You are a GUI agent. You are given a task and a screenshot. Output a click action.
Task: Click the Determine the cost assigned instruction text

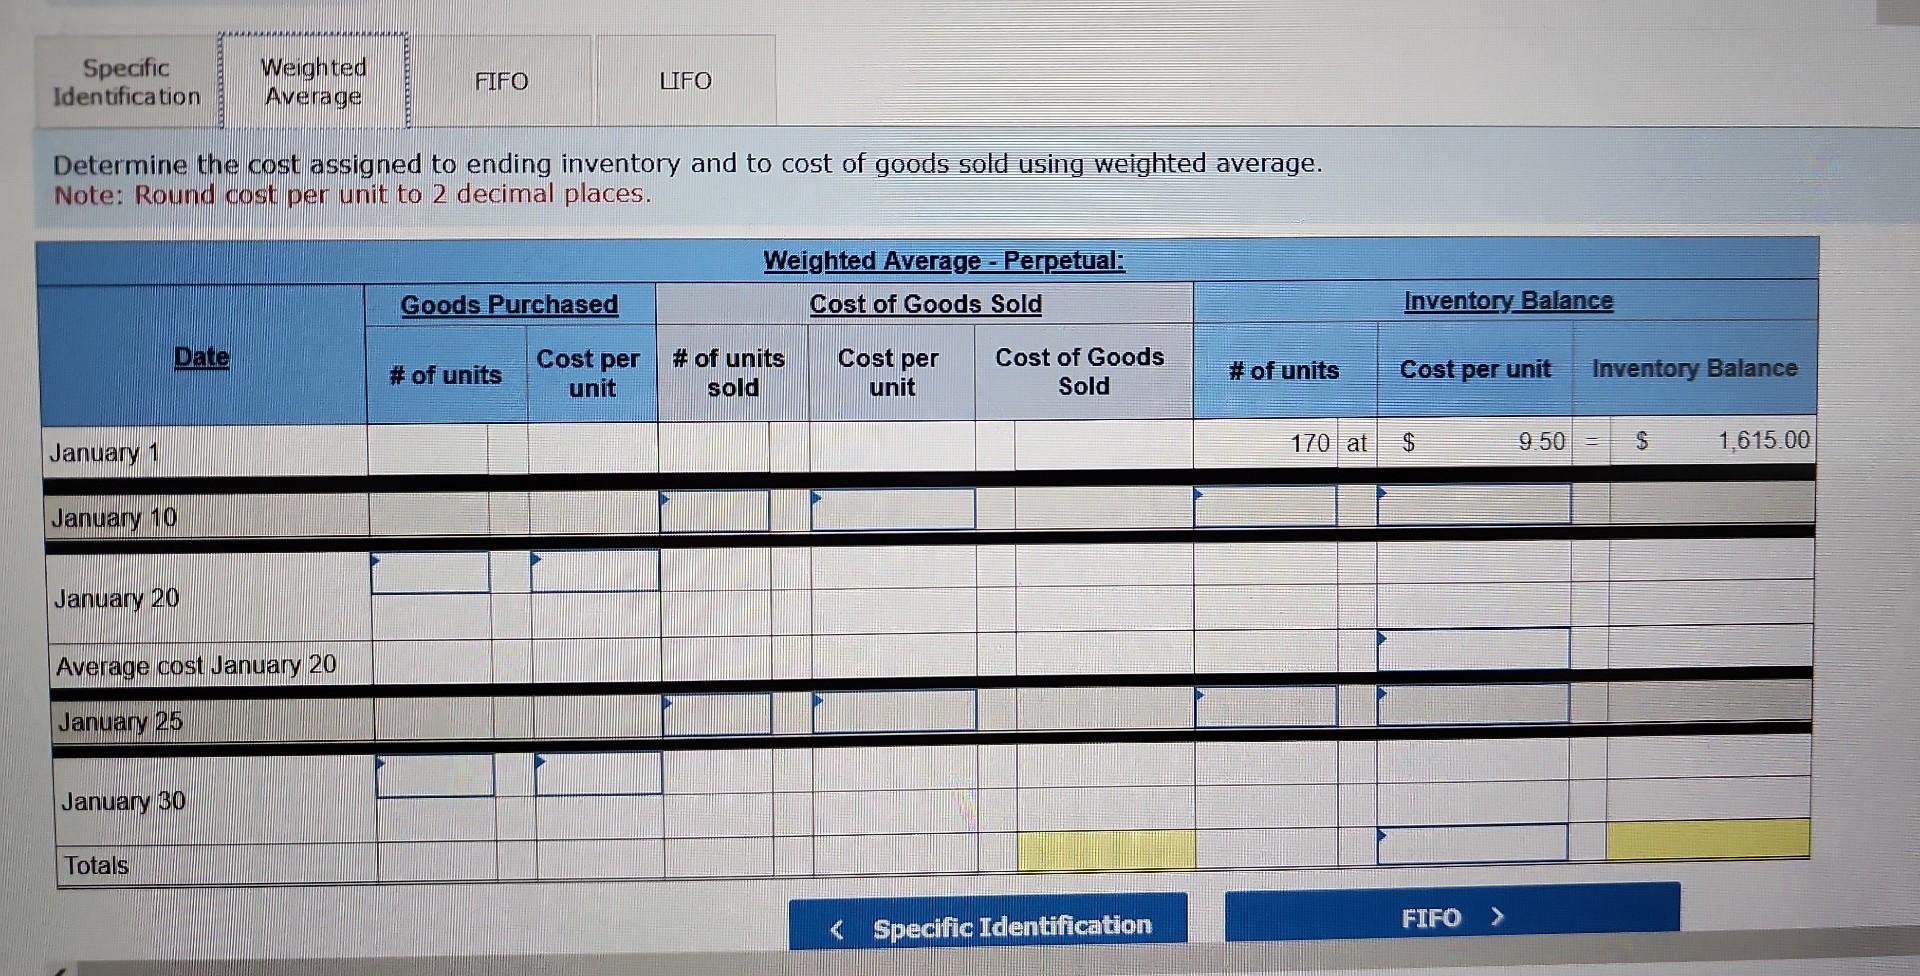pos(688,163)
